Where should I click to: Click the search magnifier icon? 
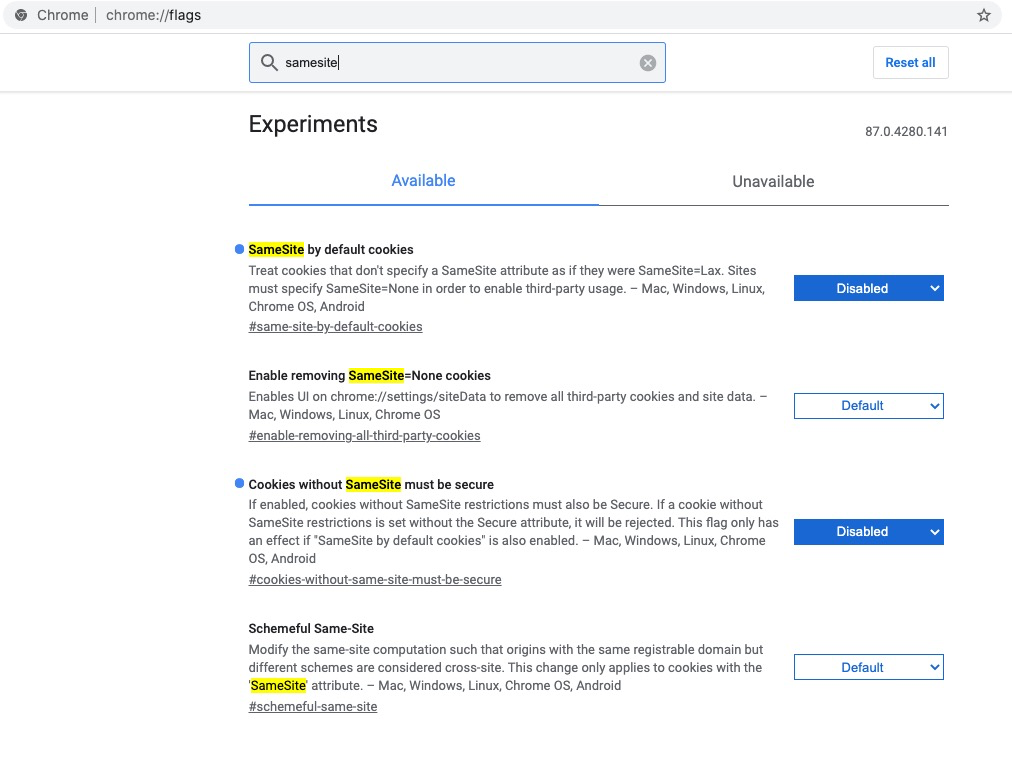(268, 63)
